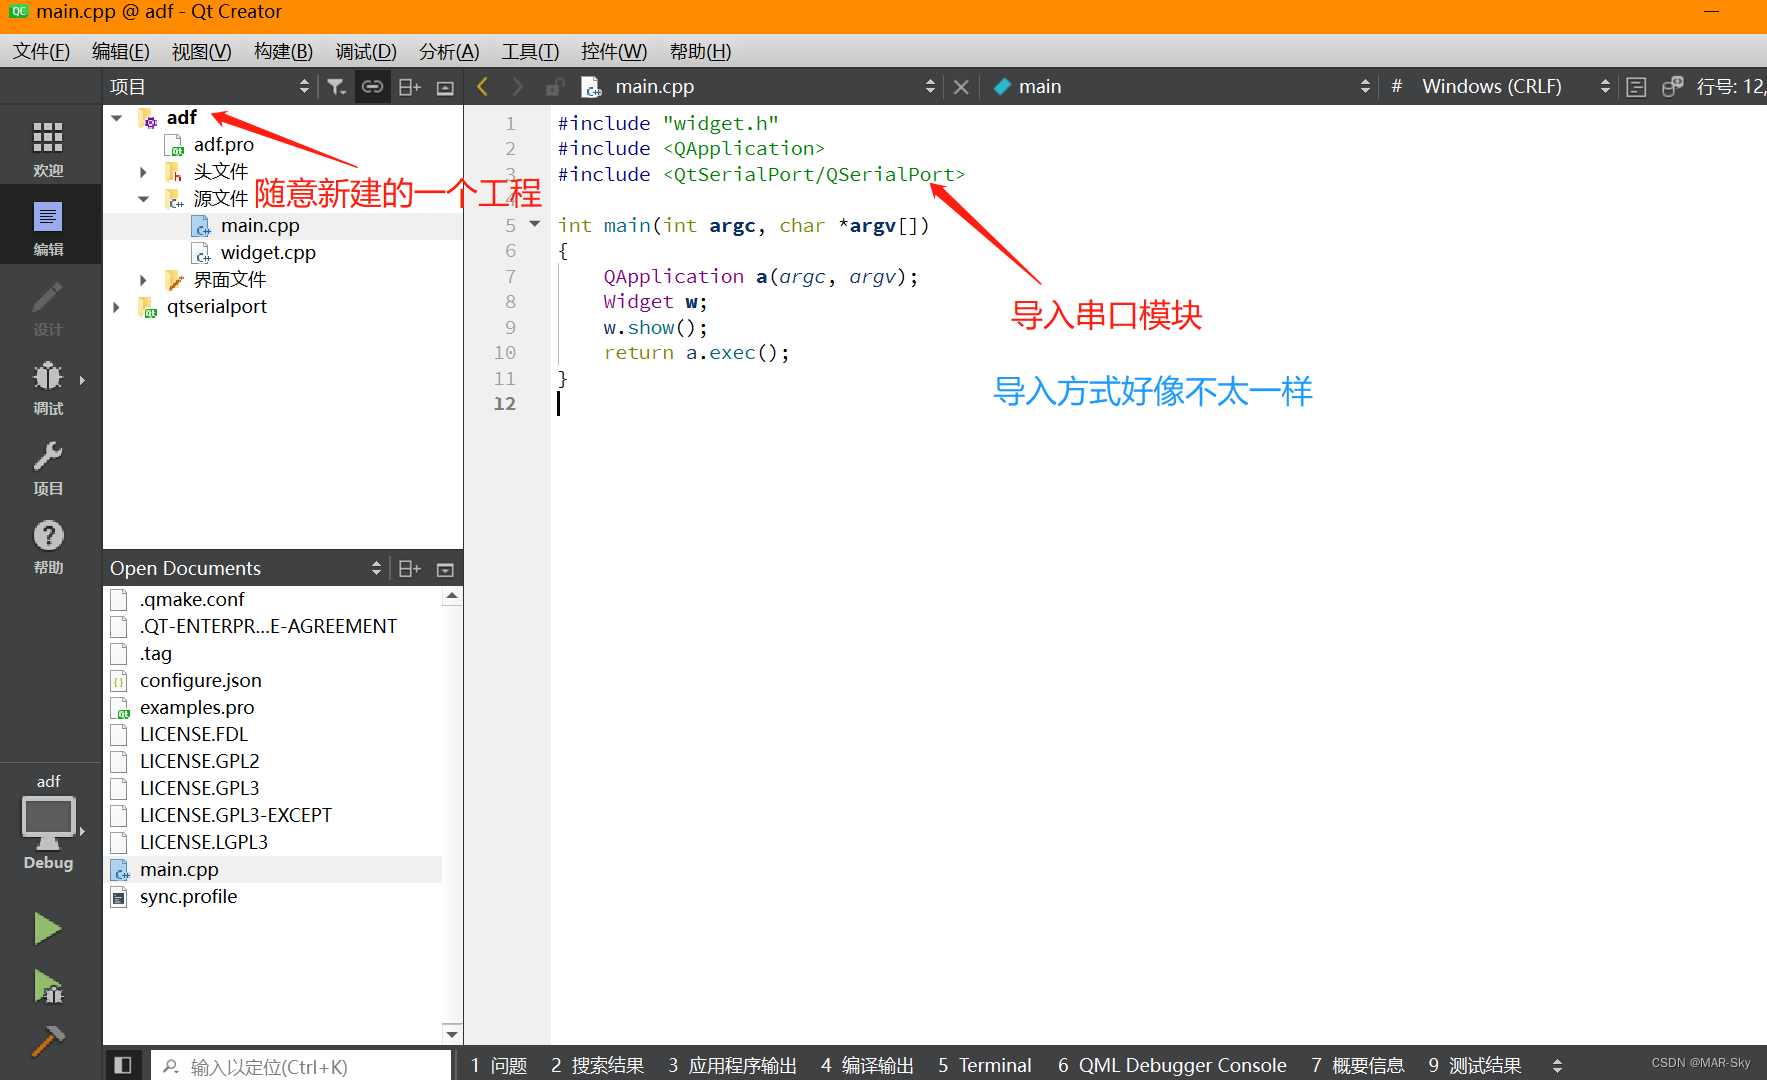Open the 视图(V) menu
Screen dimensions: 1767x1080
tap(201, 51)
